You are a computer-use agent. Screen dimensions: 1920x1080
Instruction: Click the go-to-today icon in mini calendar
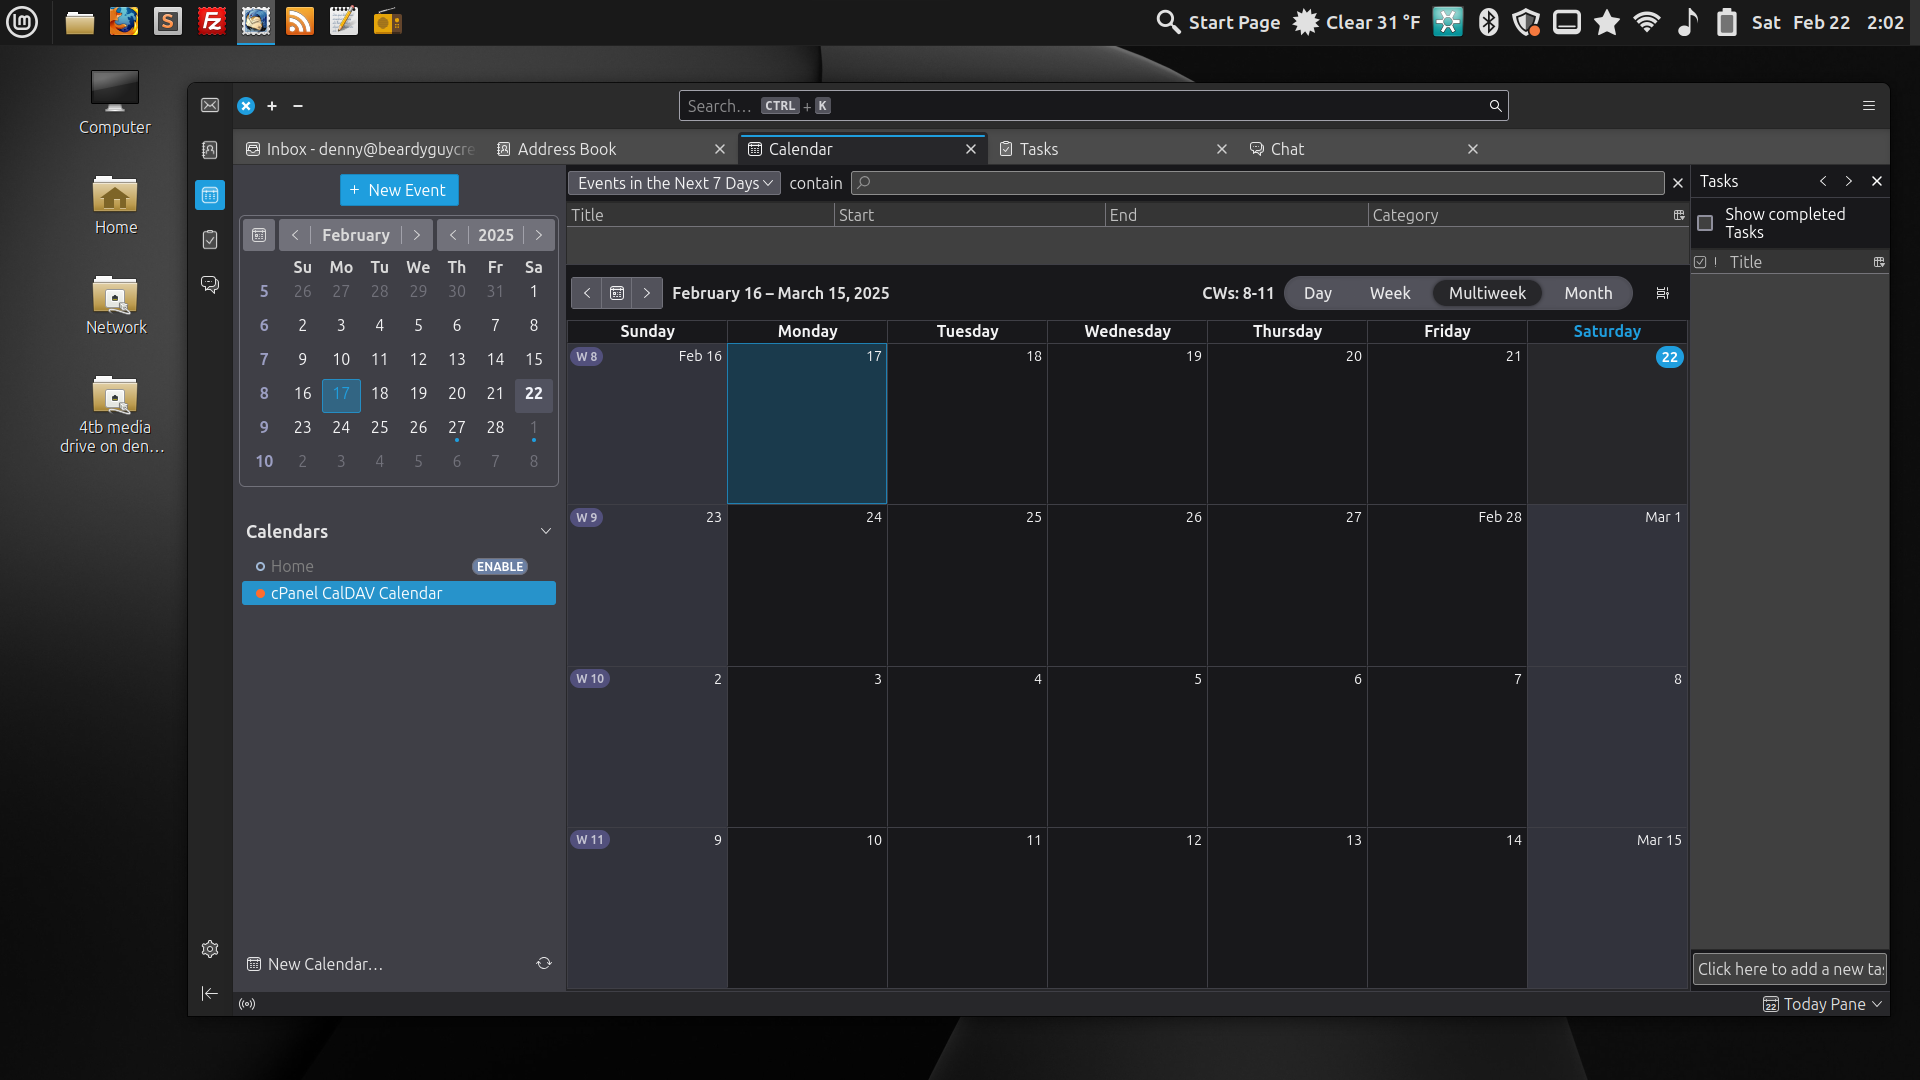[259, 235]
